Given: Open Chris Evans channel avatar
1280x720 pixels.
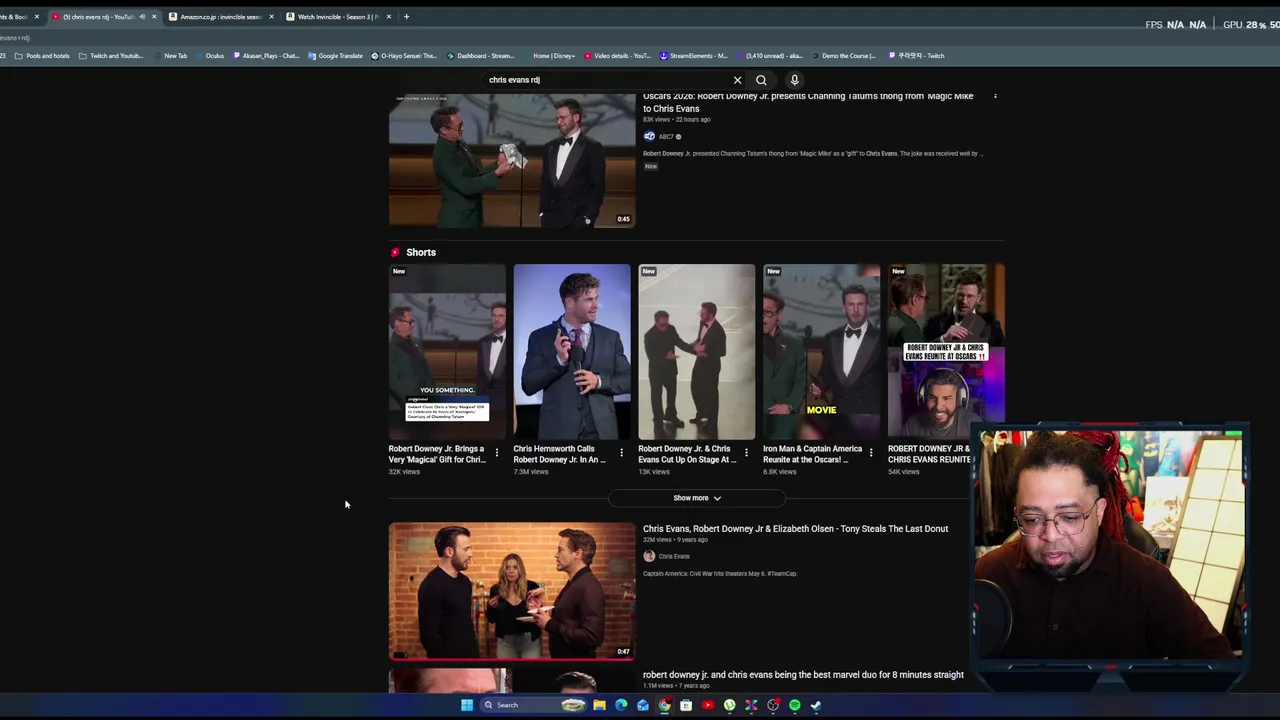Looking at the screenshot, I should 649,556.
